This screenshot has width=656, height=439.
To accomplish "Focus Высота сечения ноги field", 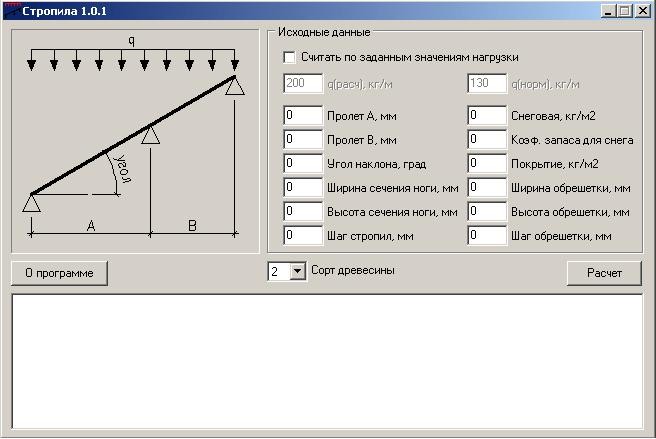I will tap(303, 211).
